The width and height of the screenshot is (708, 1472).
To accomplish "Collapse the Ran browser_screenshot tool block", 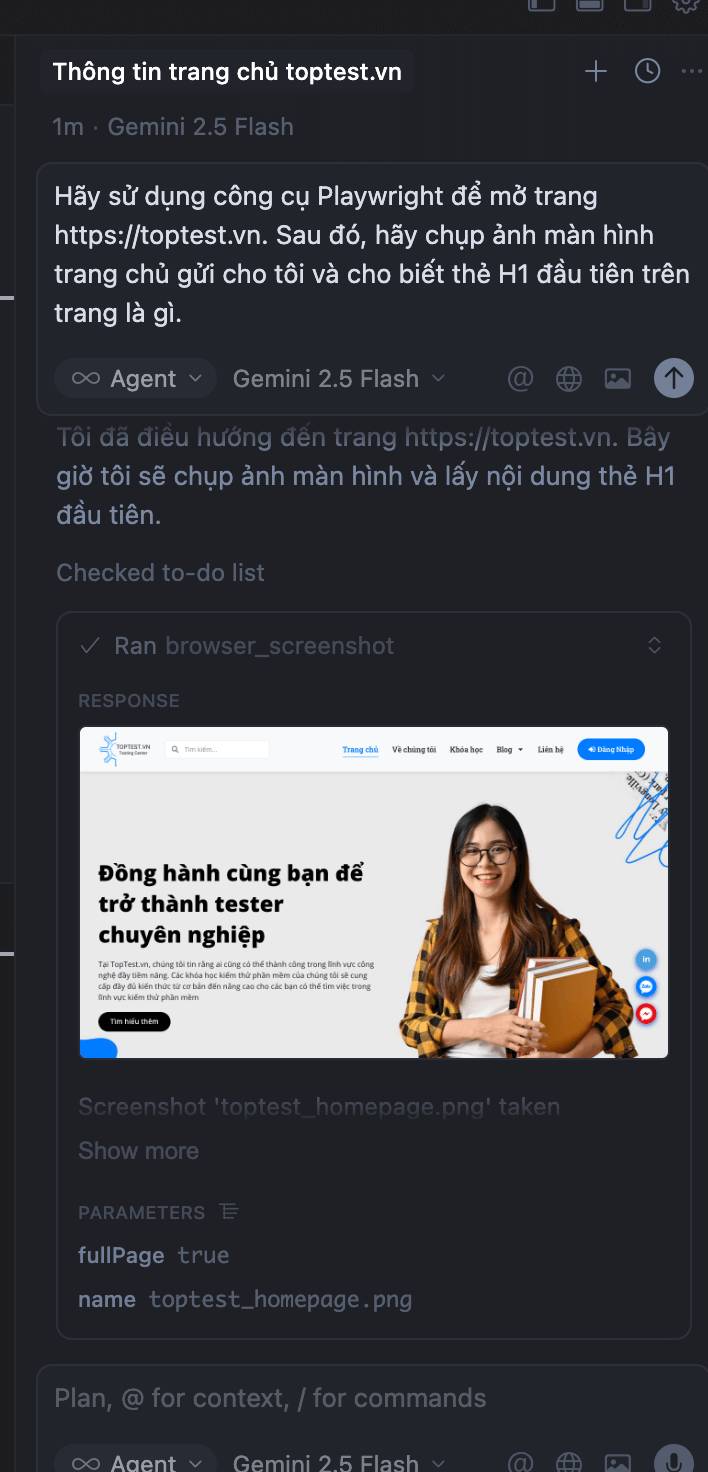I will 654,645.
